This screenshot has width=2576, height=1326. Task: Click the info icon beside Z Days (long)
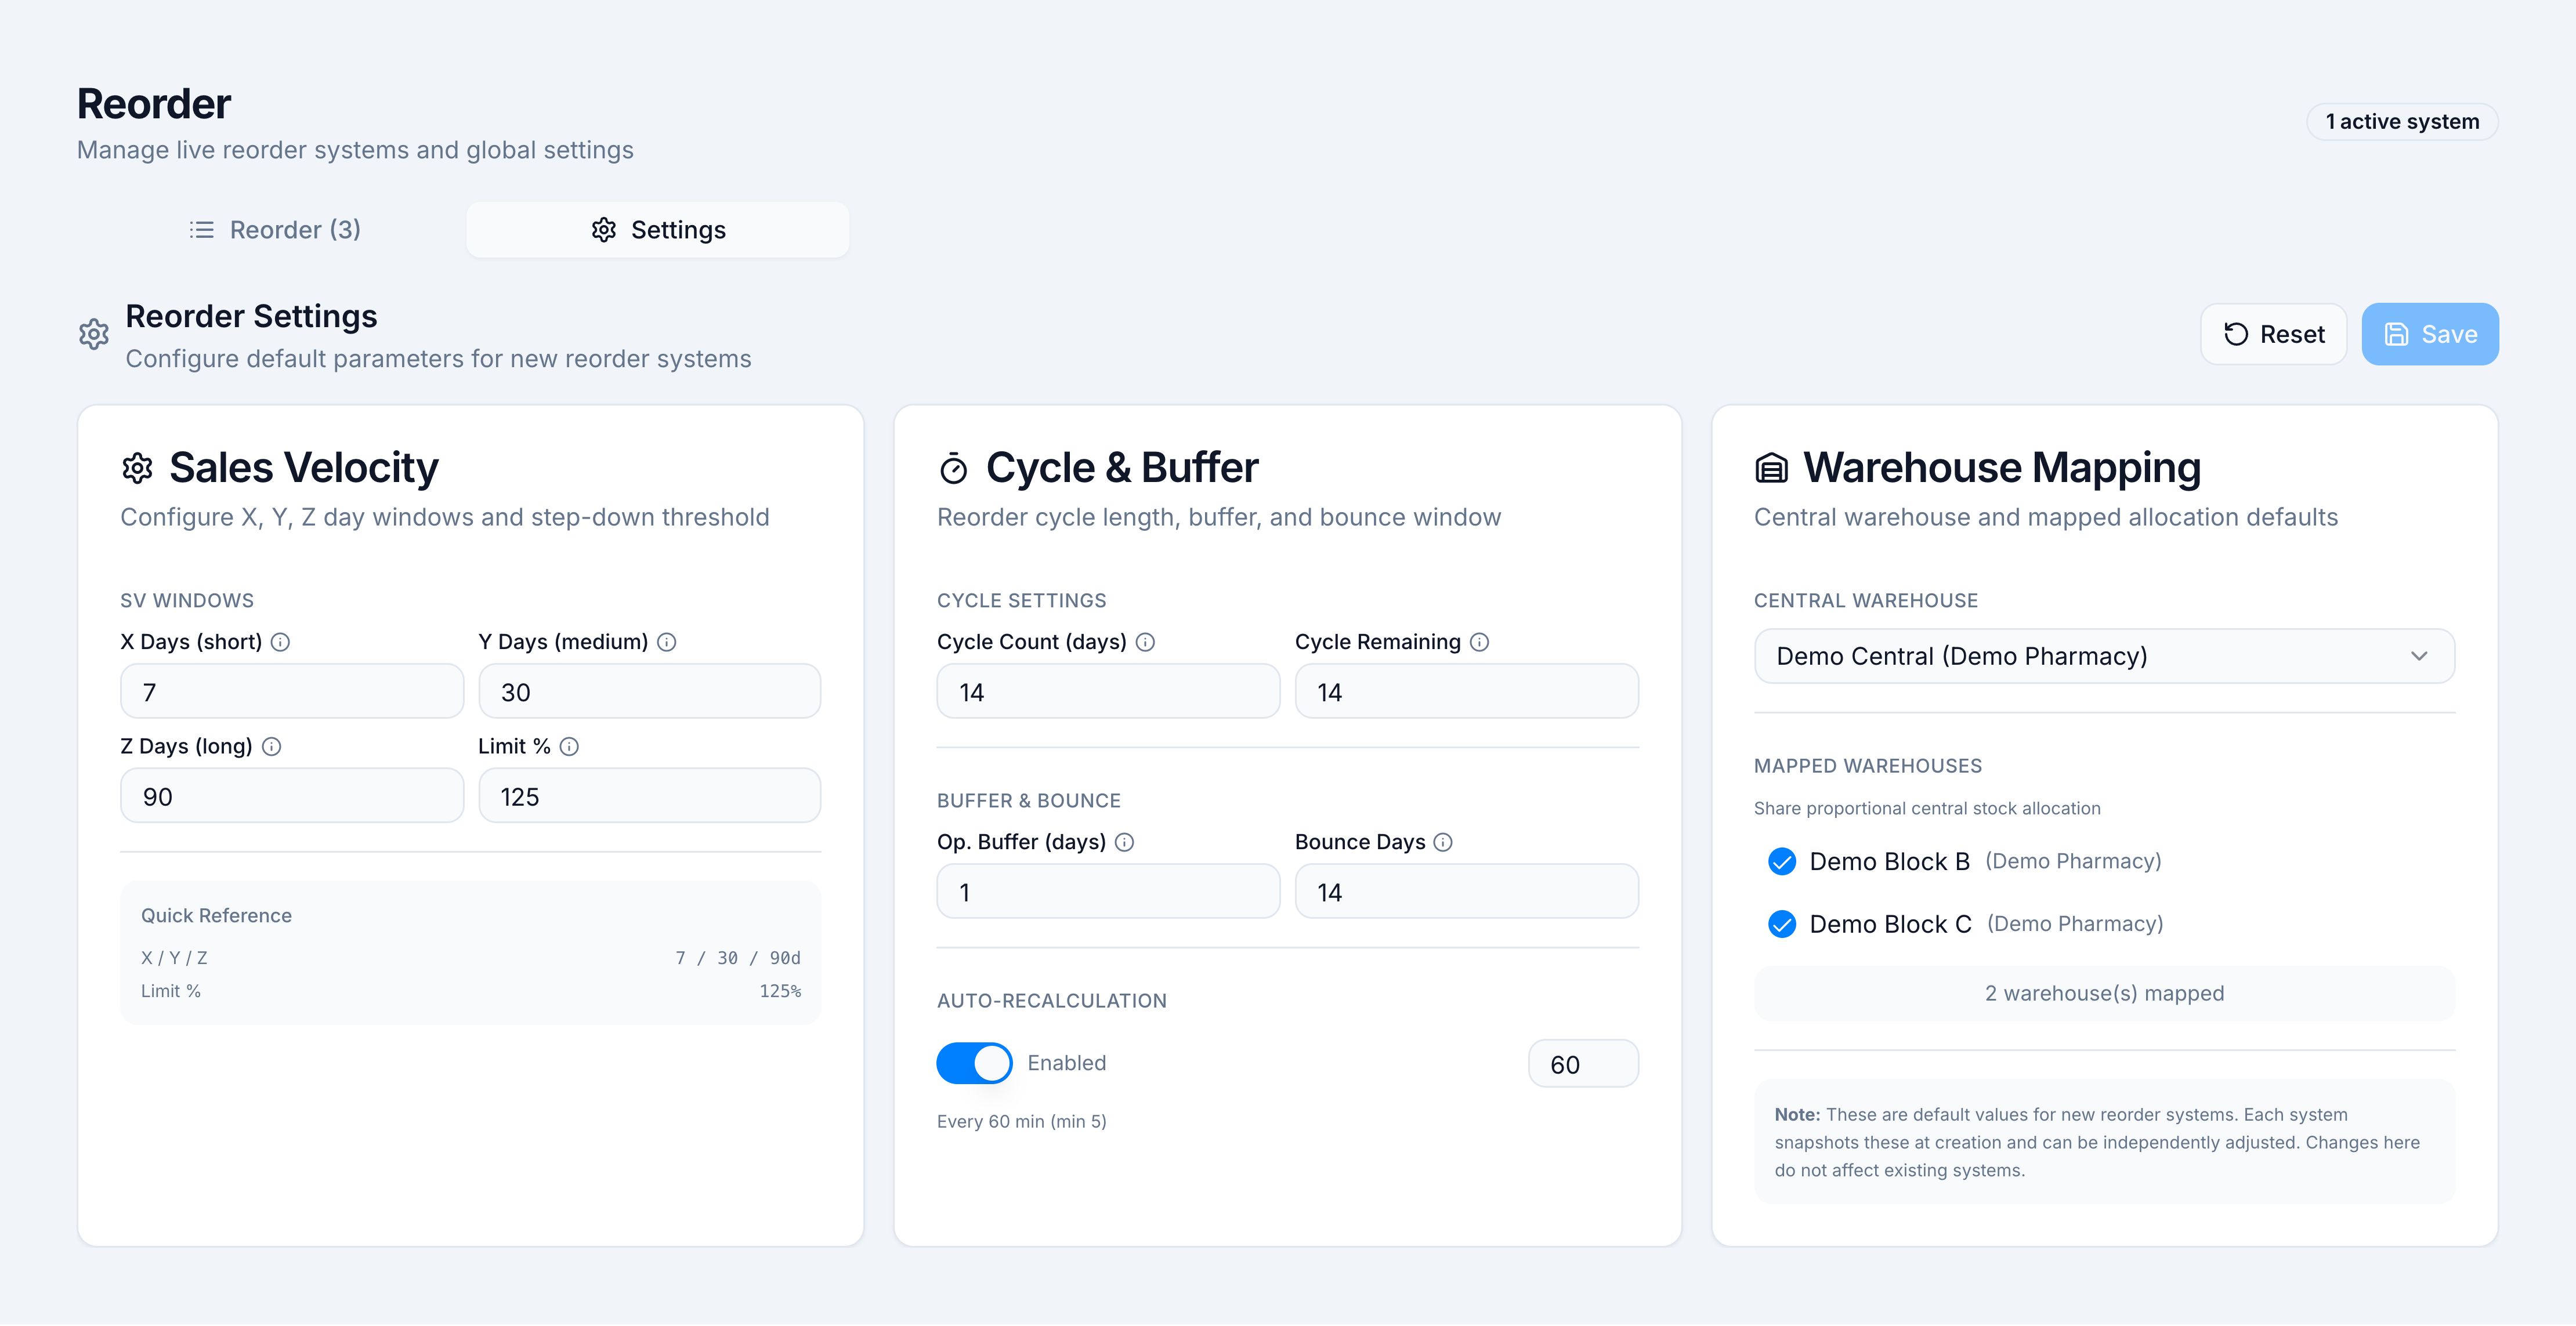(271, 746)
